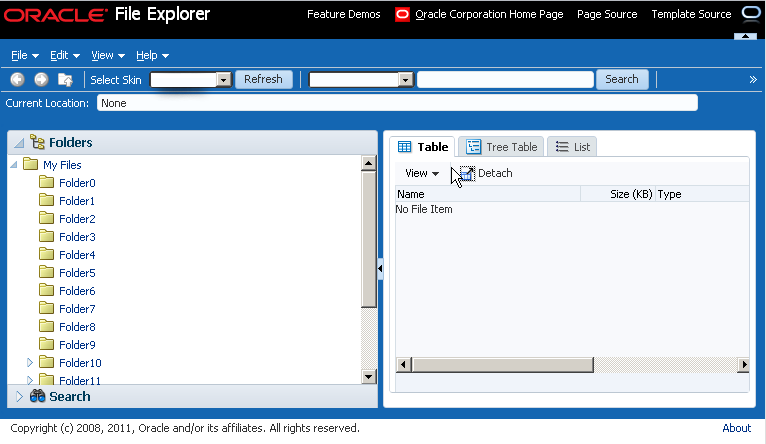Go back with the left arrow icon
766x444 pixels.
coord(18,79)
